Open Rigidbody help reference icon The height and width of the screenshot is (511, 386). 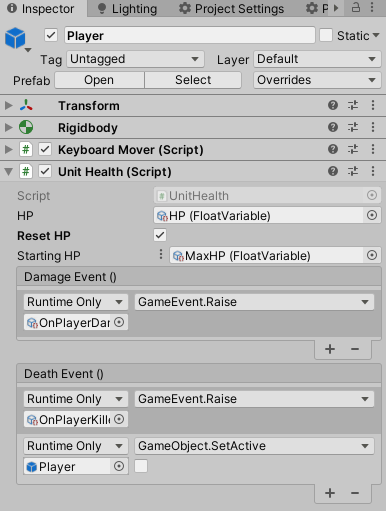pos(333,127)
